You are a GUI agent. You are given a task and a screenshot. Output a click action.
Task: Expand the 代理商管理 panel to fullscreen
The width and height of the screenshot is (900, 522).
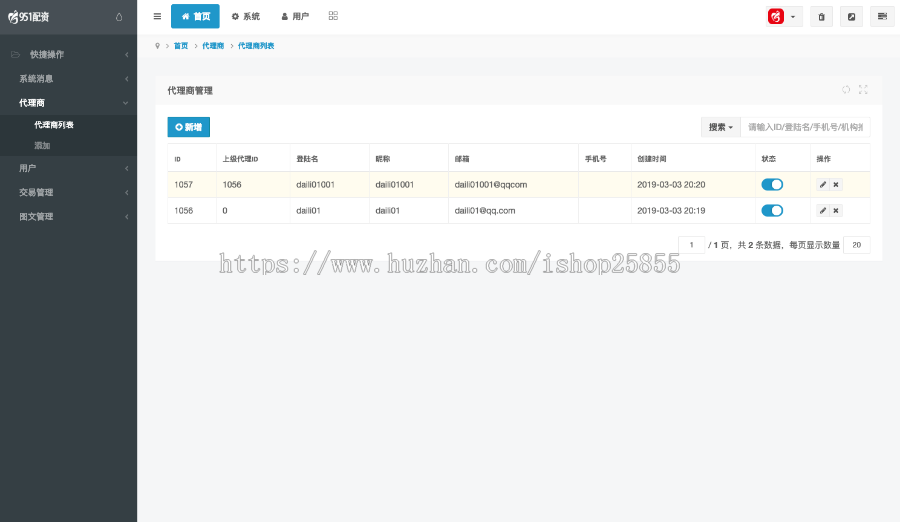click(863, 90)
